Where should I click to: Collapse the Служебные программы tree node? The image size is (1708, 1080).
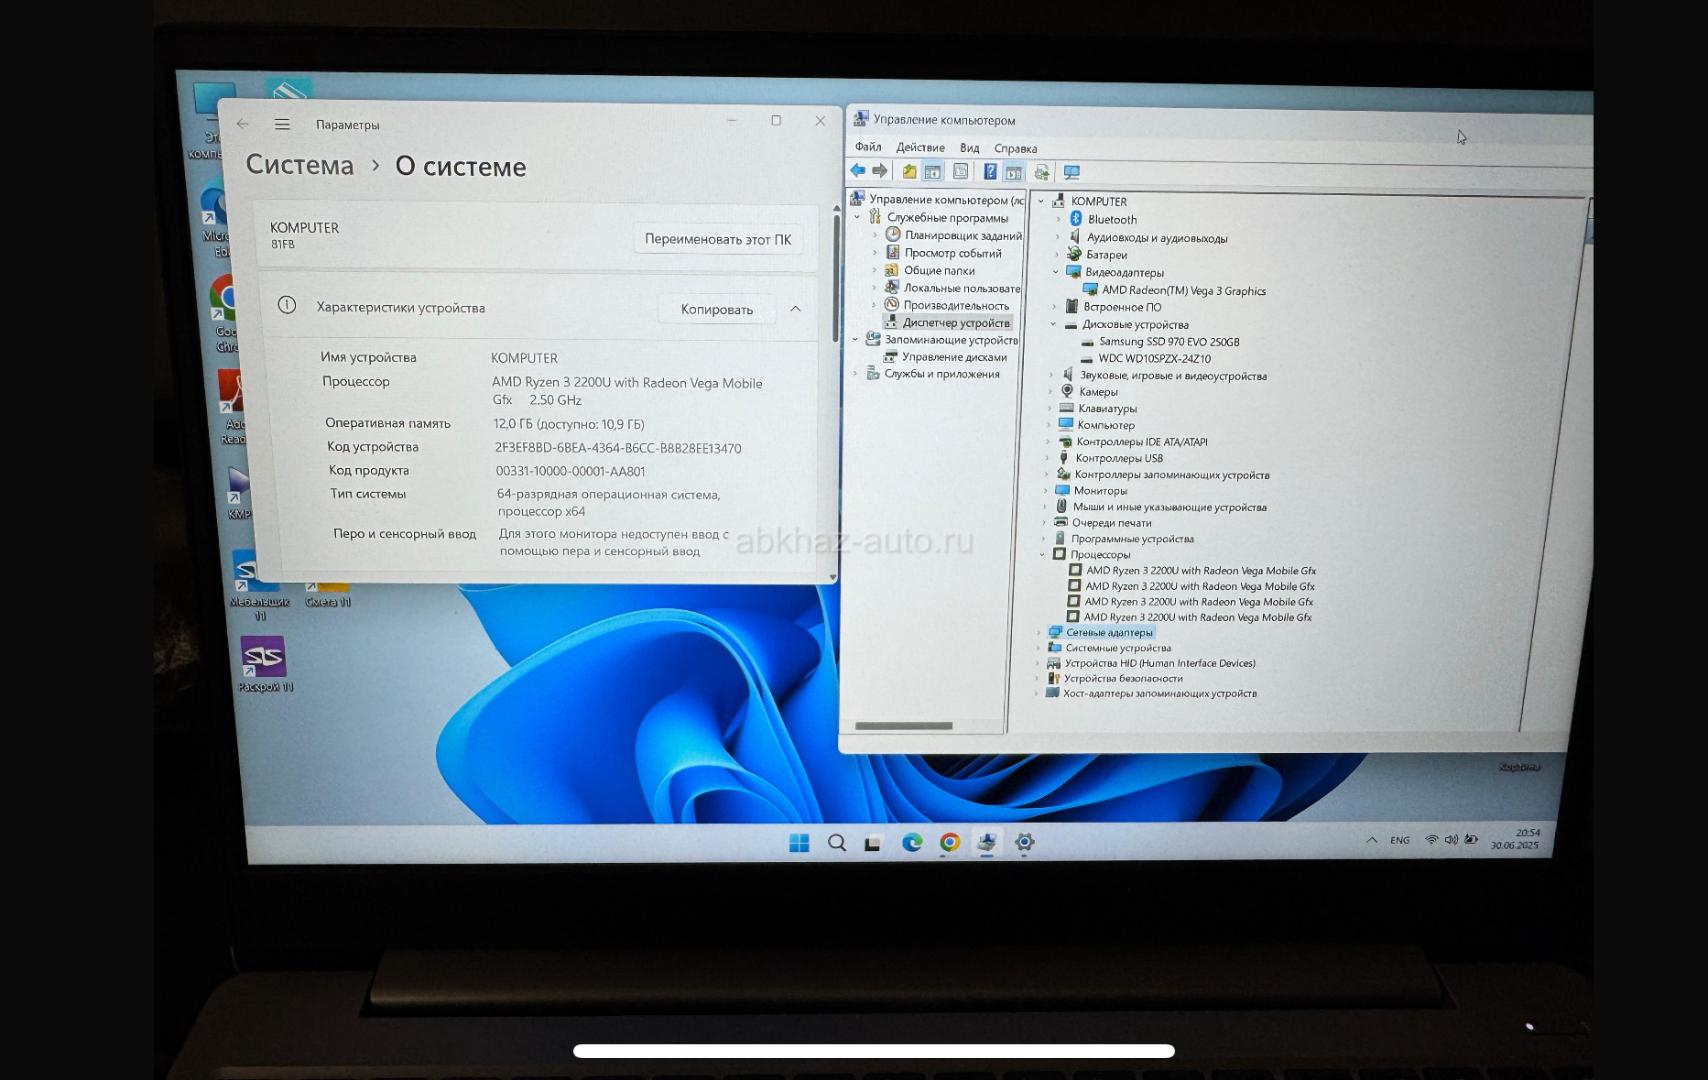857,217
